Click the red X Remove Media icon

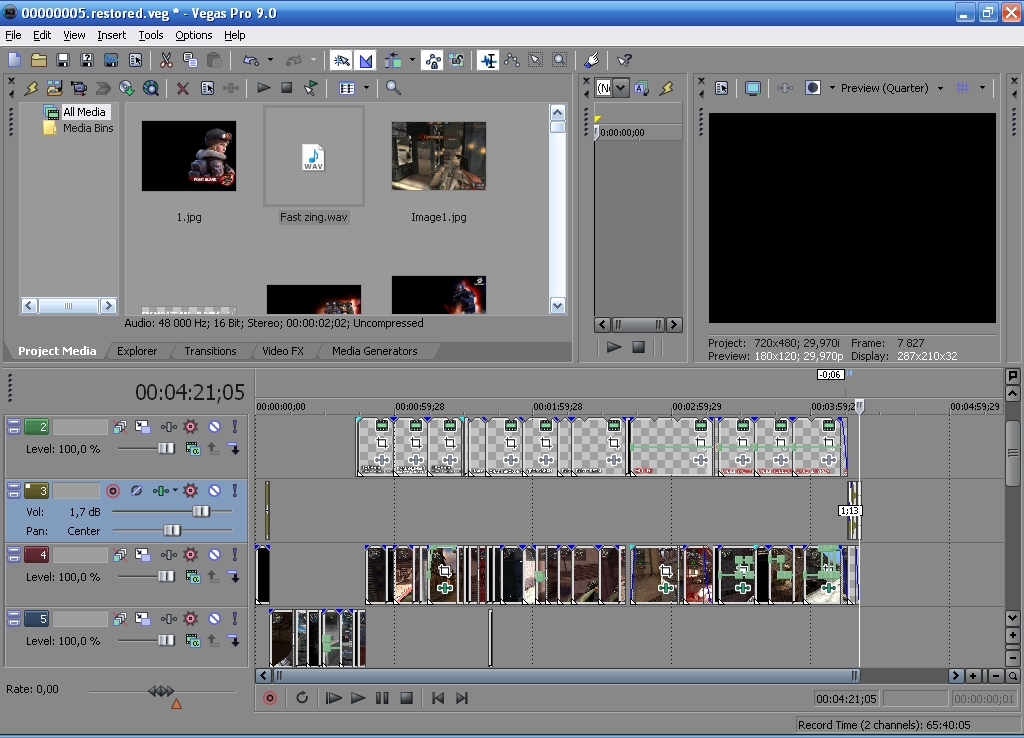pos(183,88)
